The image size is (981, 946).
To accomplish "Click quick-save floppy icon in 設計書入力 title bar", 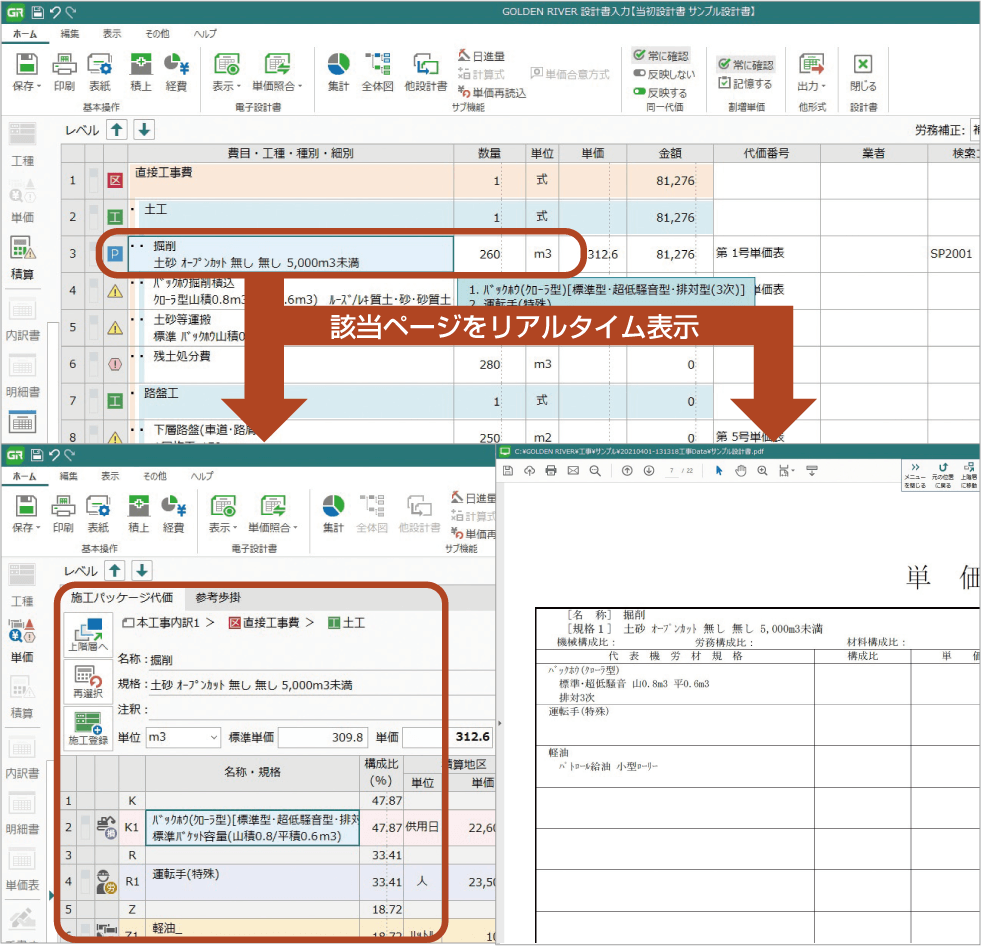I will (38, 12).
